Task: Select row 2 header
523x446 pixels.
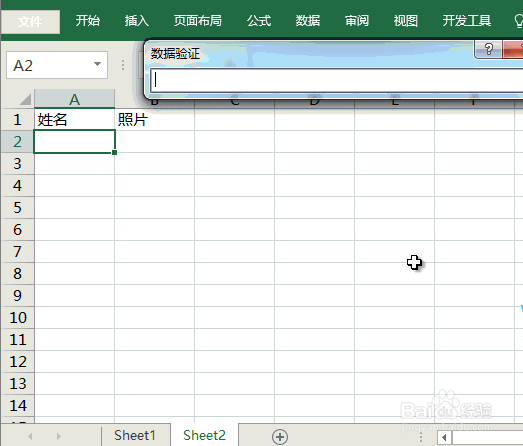Action: tap(17, 142)
